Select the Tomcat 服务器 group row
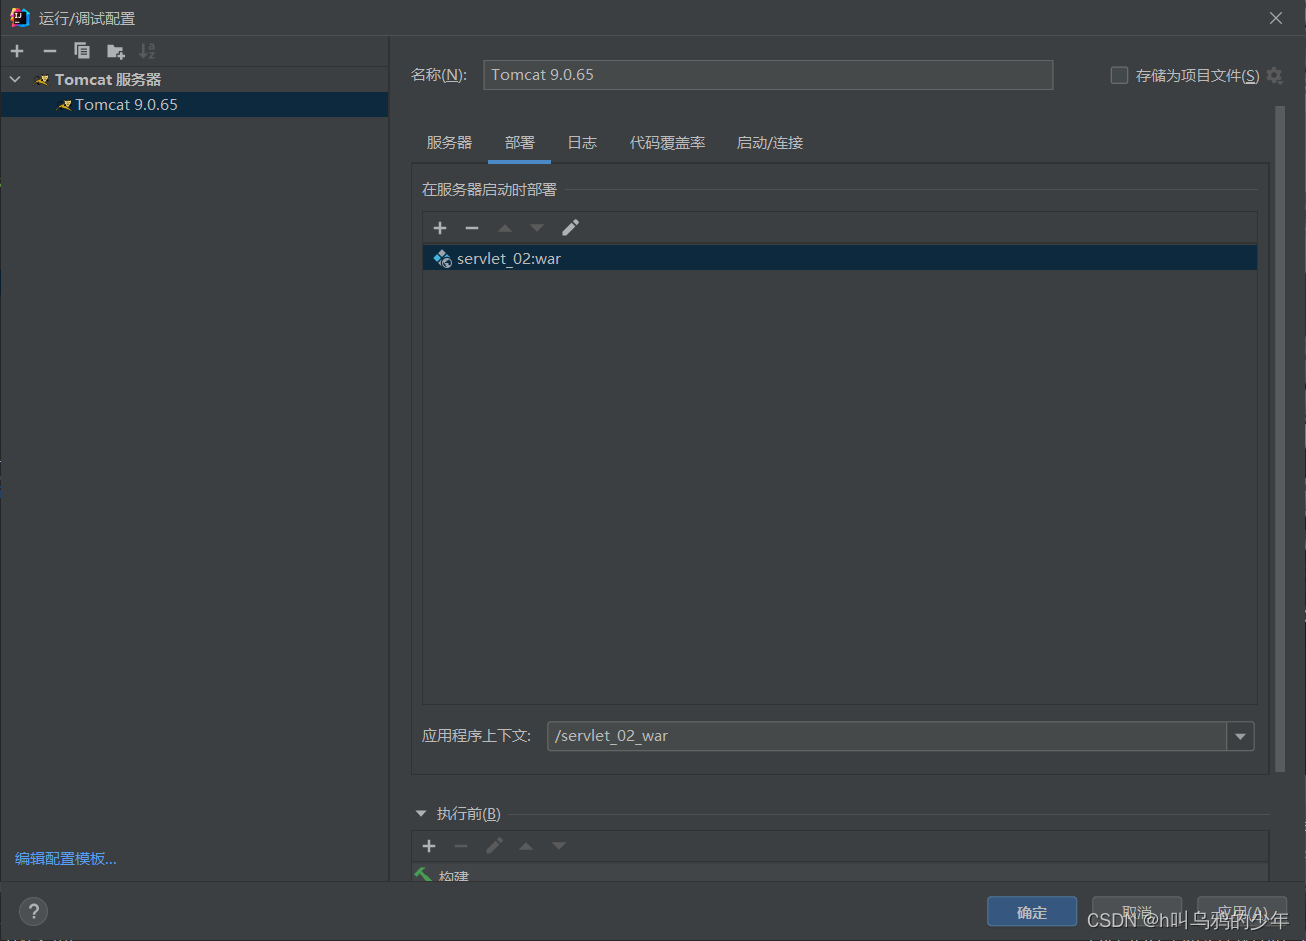The height and width of the screenshot is (941, 1306). click(194, 79)
